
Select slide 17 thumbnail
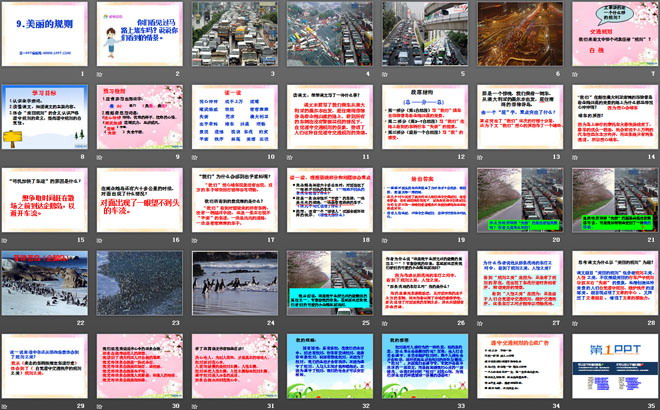pyautogui.click(x=235, y=200)
